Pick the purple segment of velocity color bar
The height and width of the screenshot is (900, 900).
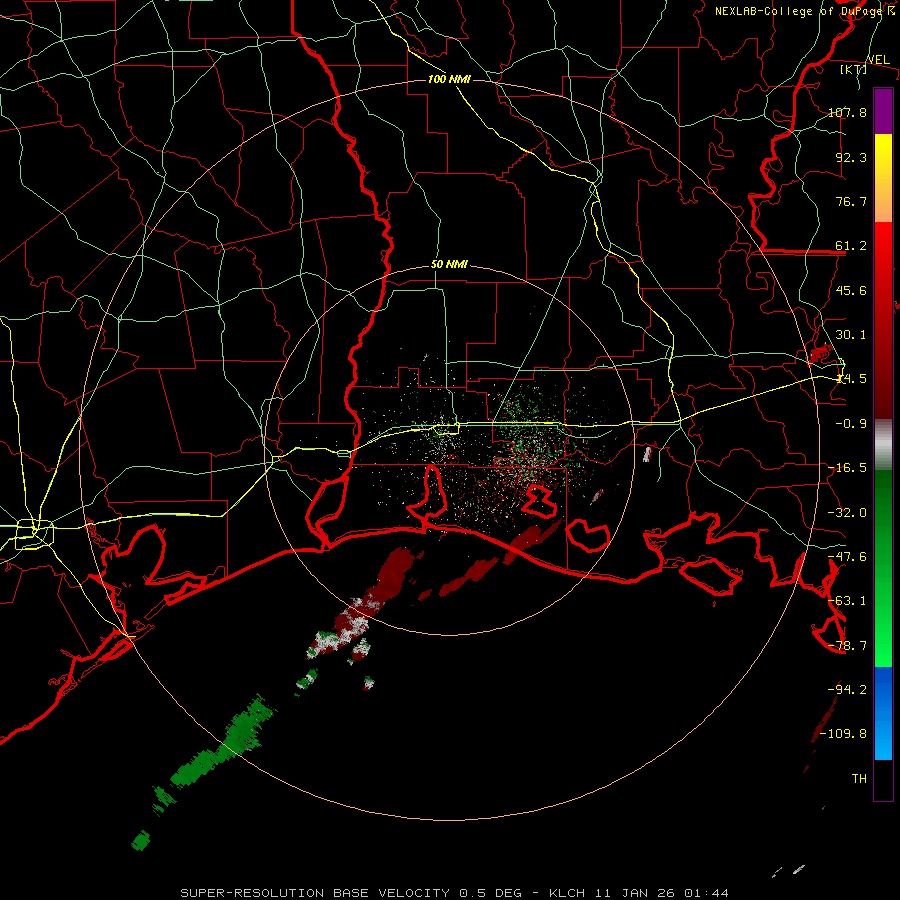[x=883, y=111]
